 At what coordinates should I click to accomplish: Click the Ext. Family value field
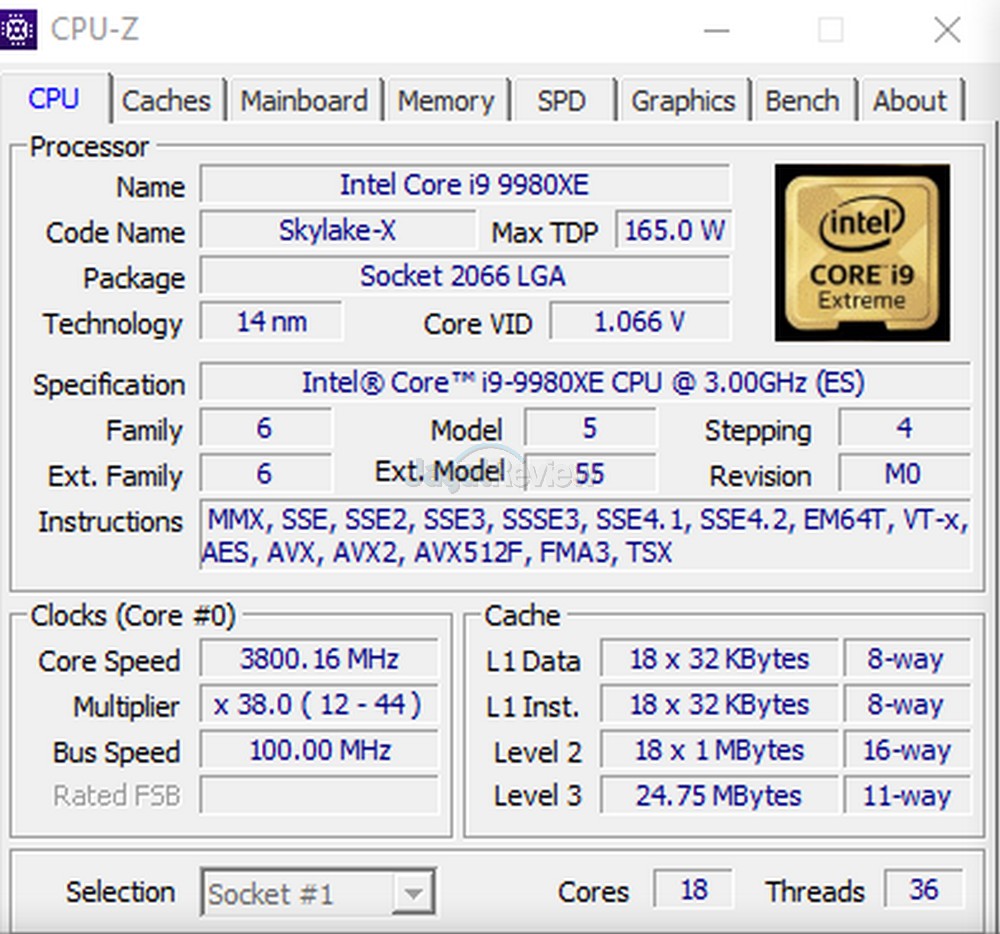pos(265,474)
